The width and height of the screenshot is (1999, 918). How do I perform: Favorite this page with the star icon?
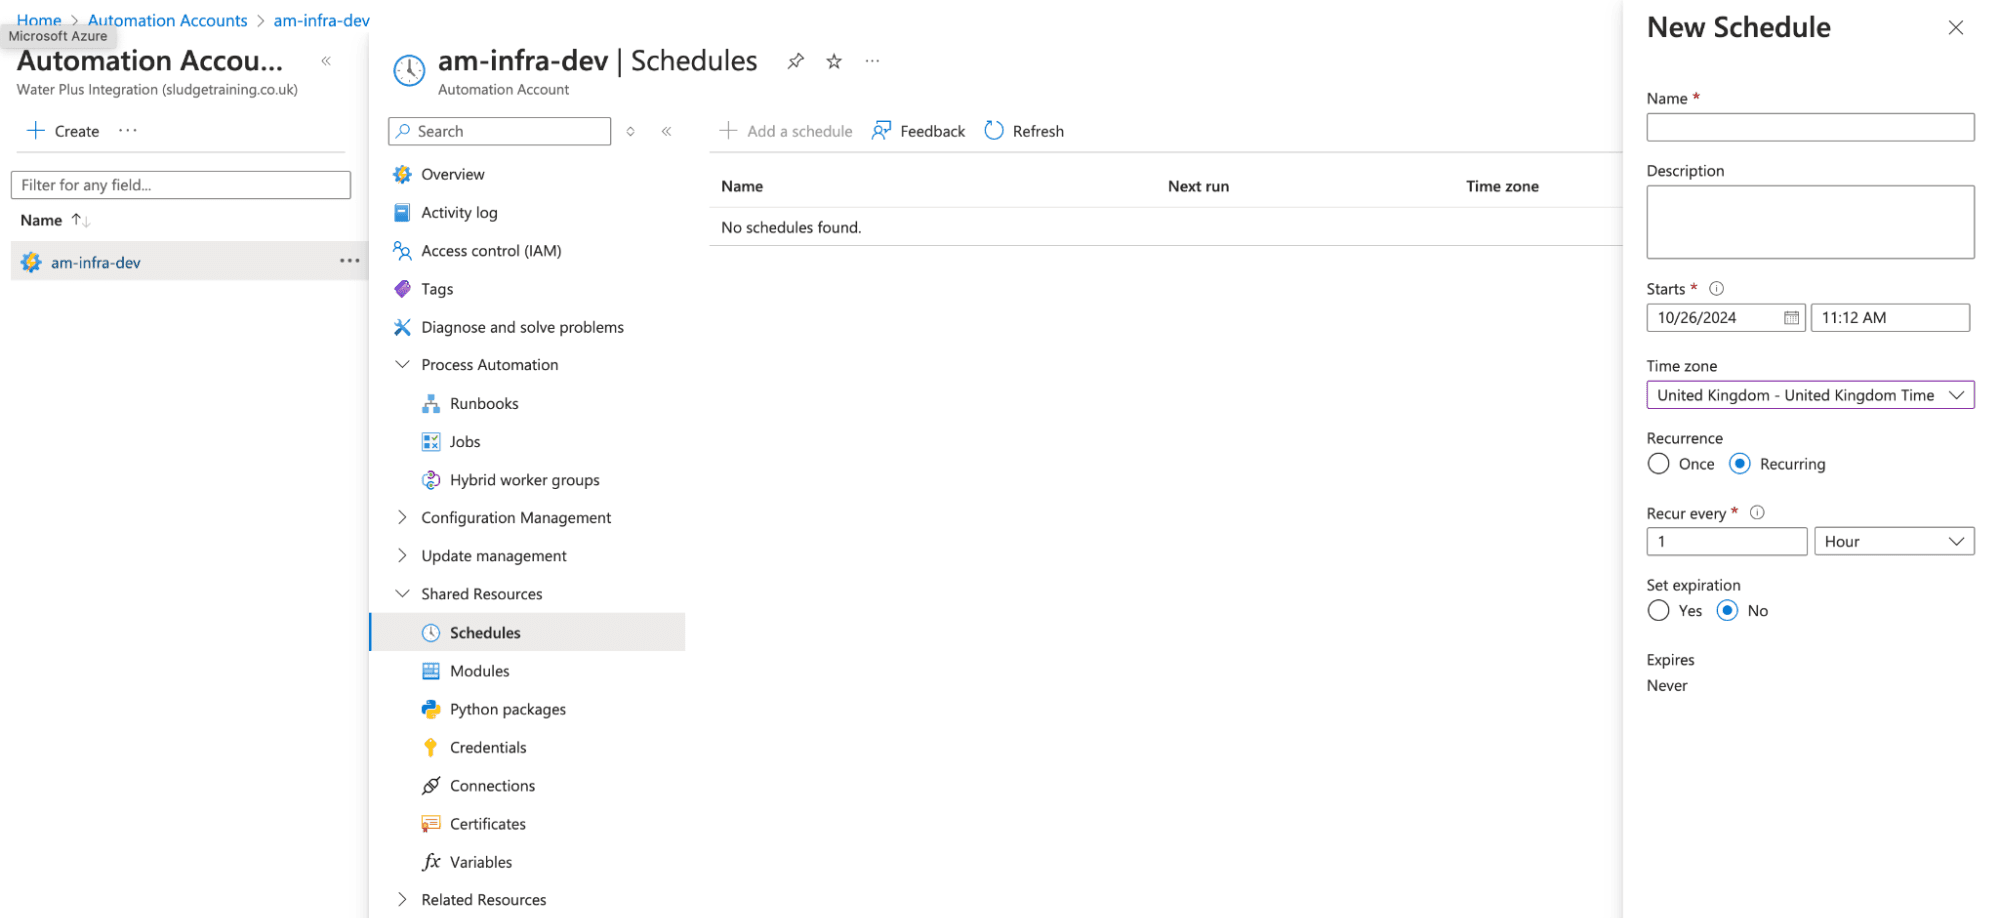[834, 61]
